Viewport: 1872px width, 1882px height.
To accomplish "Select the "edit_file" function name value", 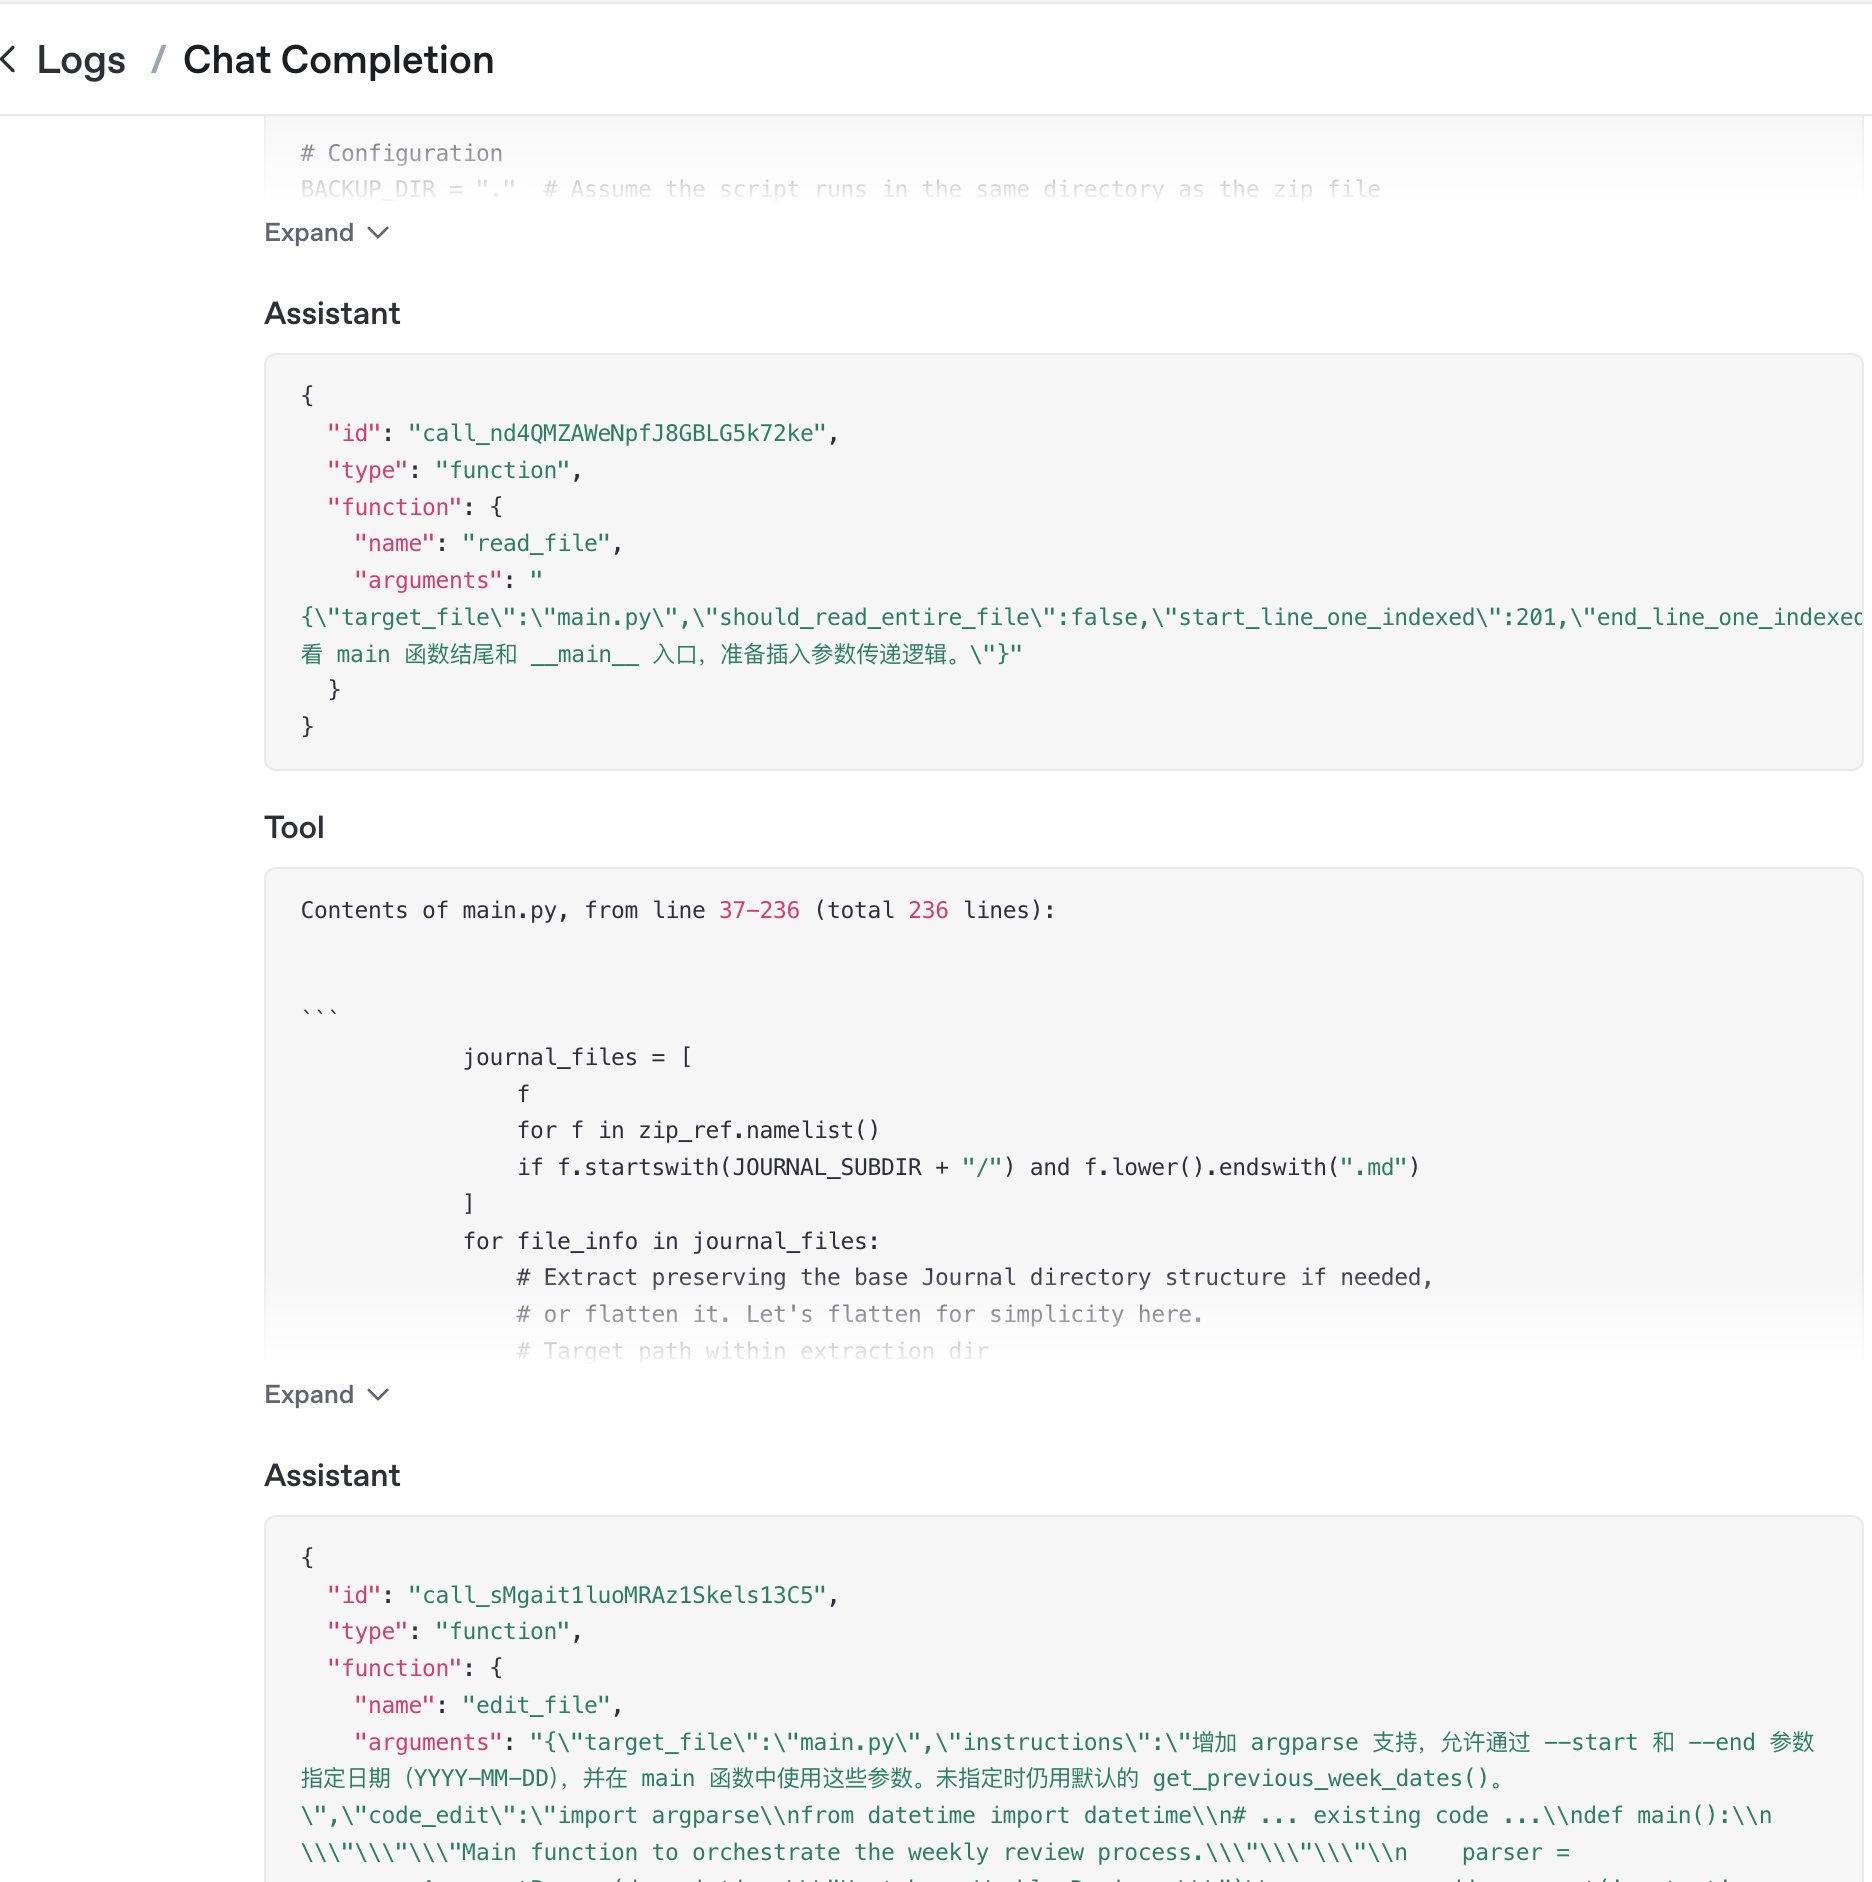I will 536,1705.
